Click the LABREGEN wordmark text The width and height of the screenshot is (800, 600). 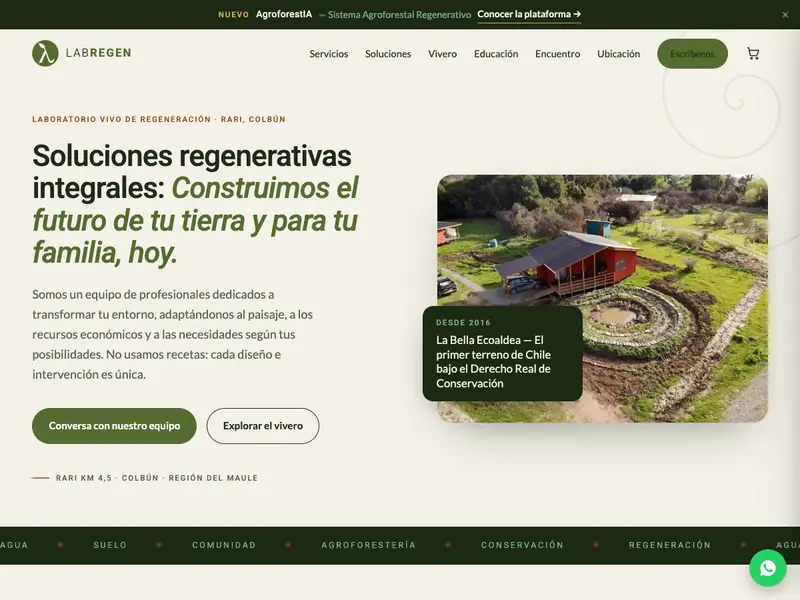[x=98, y=53]
